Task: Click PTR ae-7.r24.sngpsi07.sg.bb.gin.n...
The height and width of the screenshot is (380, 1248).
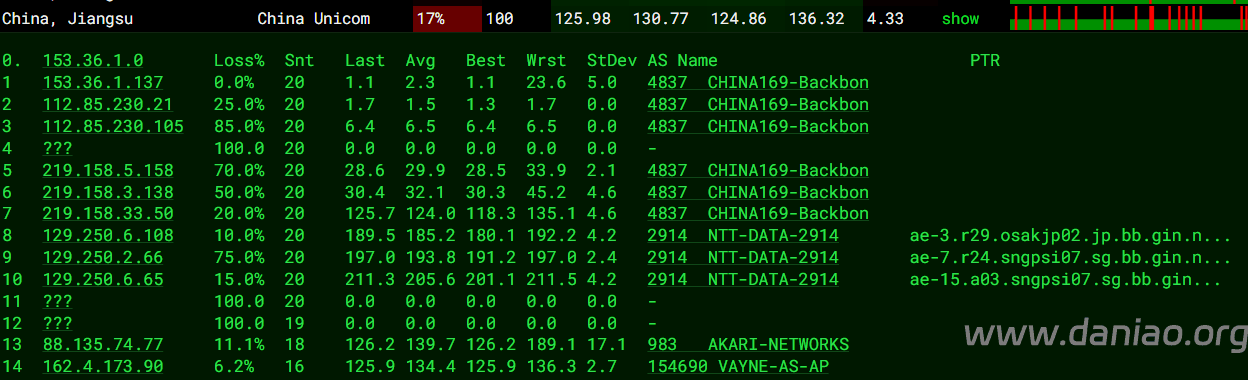Action: click(1071, 258)
